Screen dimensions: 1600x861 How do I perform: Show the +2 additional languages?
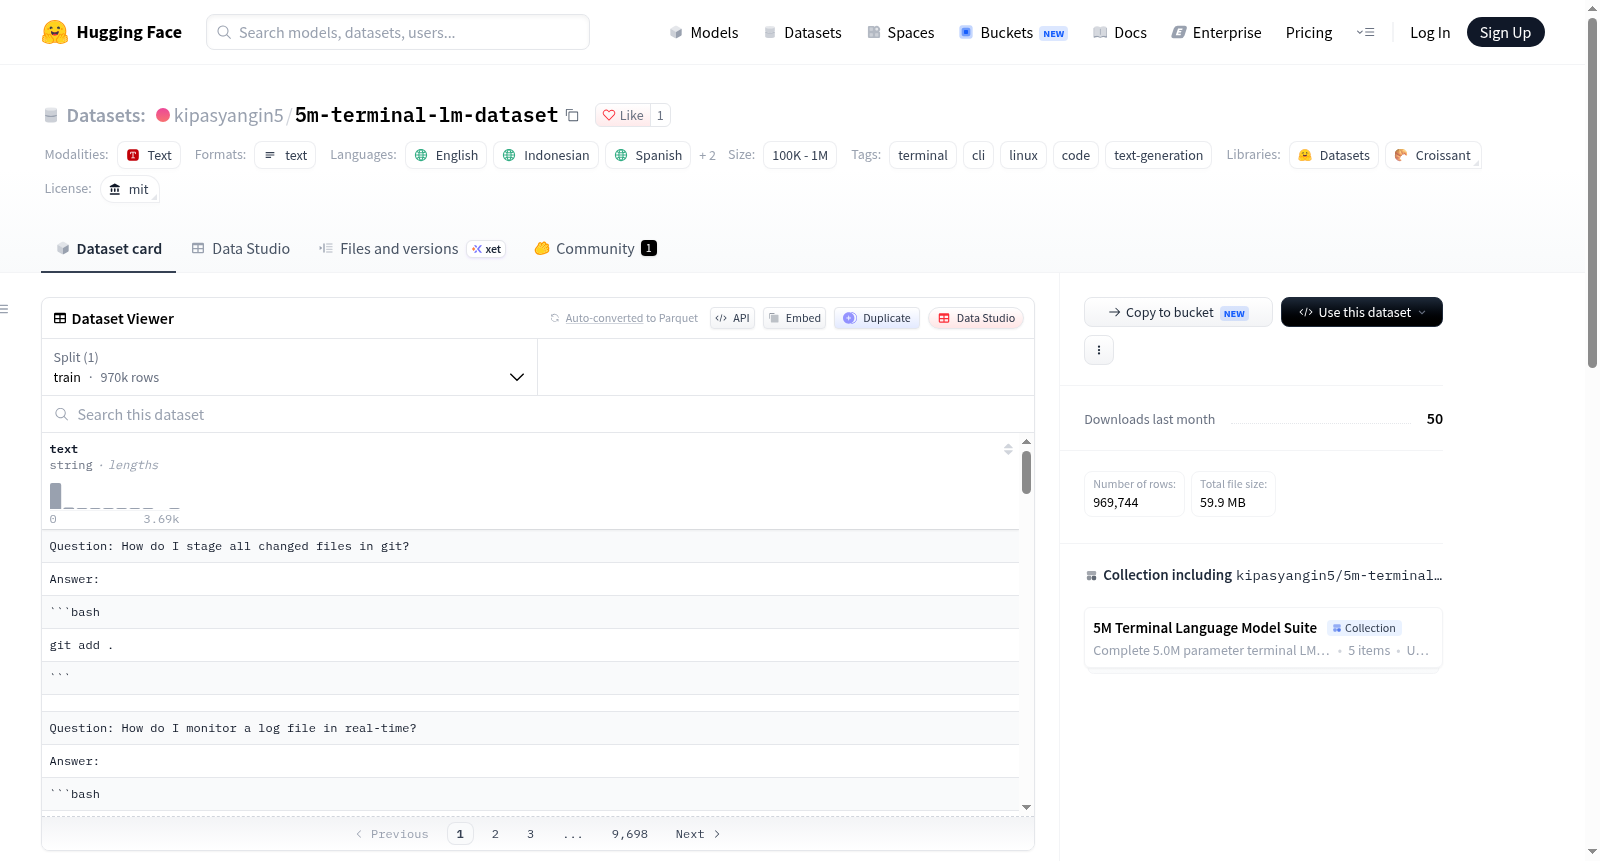pyautogui.click(x=707, y=155)
